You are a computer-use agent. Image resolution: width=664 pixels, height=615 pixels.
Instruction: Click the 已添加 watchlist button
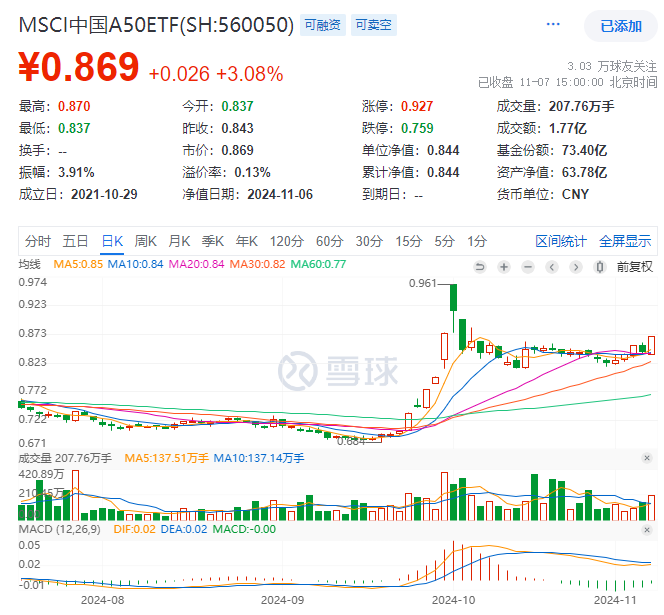point(621,26)
